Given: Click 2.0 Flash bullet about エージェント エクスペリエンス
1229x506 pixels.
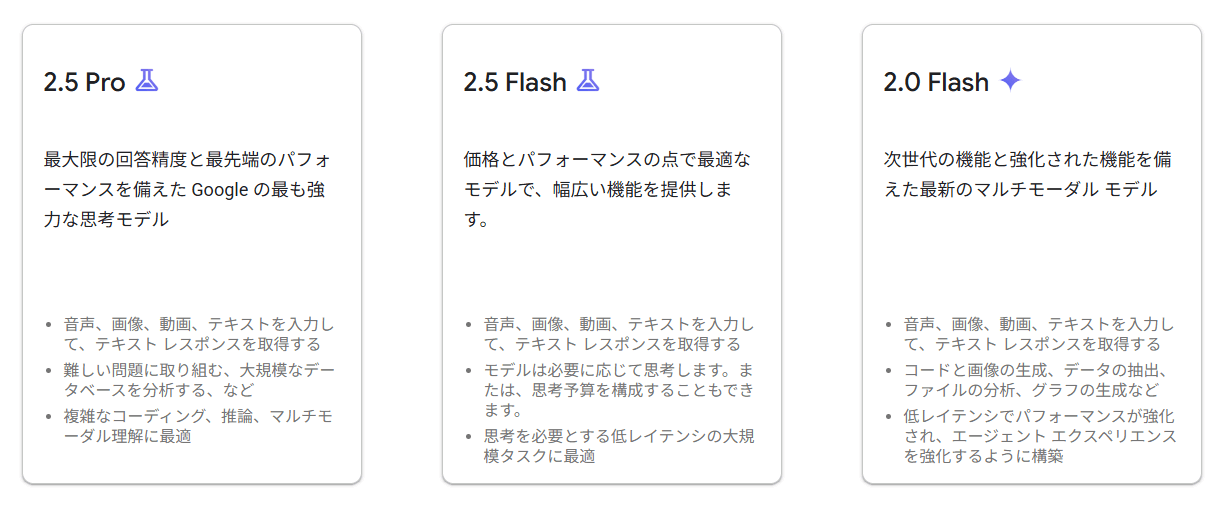Looking at the screenshot, I should [1040, 436].
